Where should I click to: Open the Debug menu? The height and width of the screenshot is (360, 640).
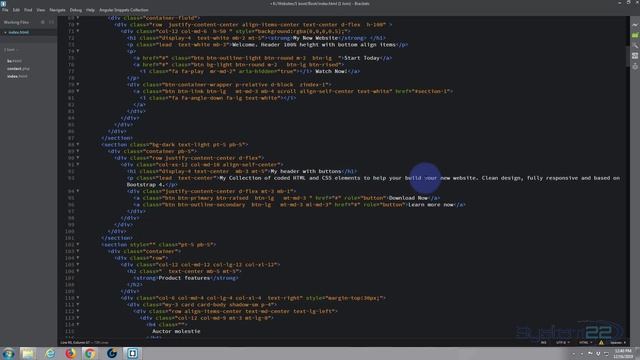(76, 10)
